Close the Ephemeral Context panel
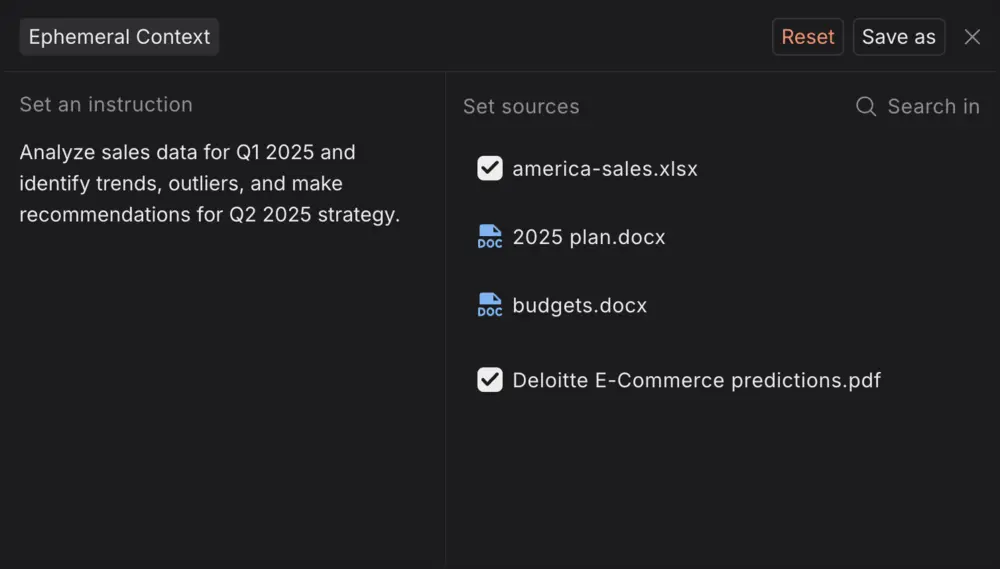 [972, 37]
